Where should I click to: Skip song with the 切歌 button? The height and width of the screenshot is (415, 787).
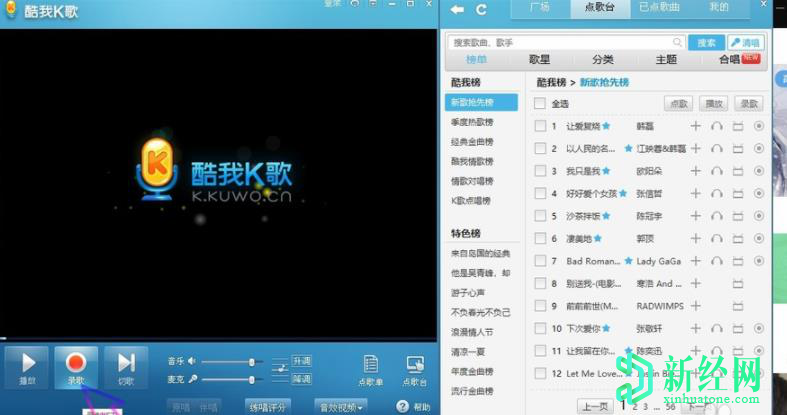[x=126, y=366]
